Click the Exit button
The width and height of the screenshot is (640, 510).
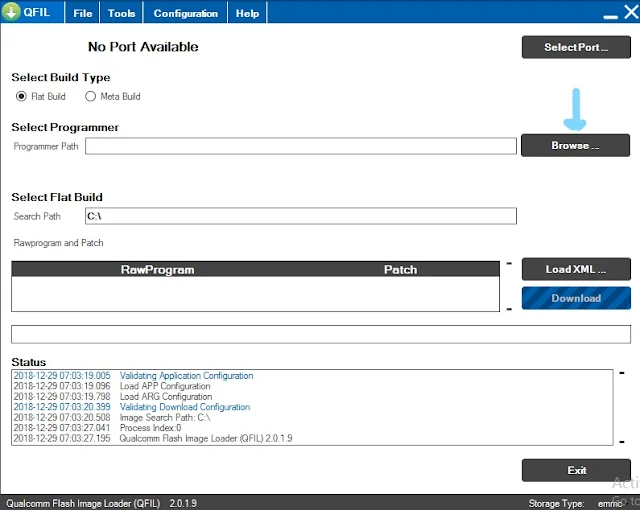coord(576,470)
